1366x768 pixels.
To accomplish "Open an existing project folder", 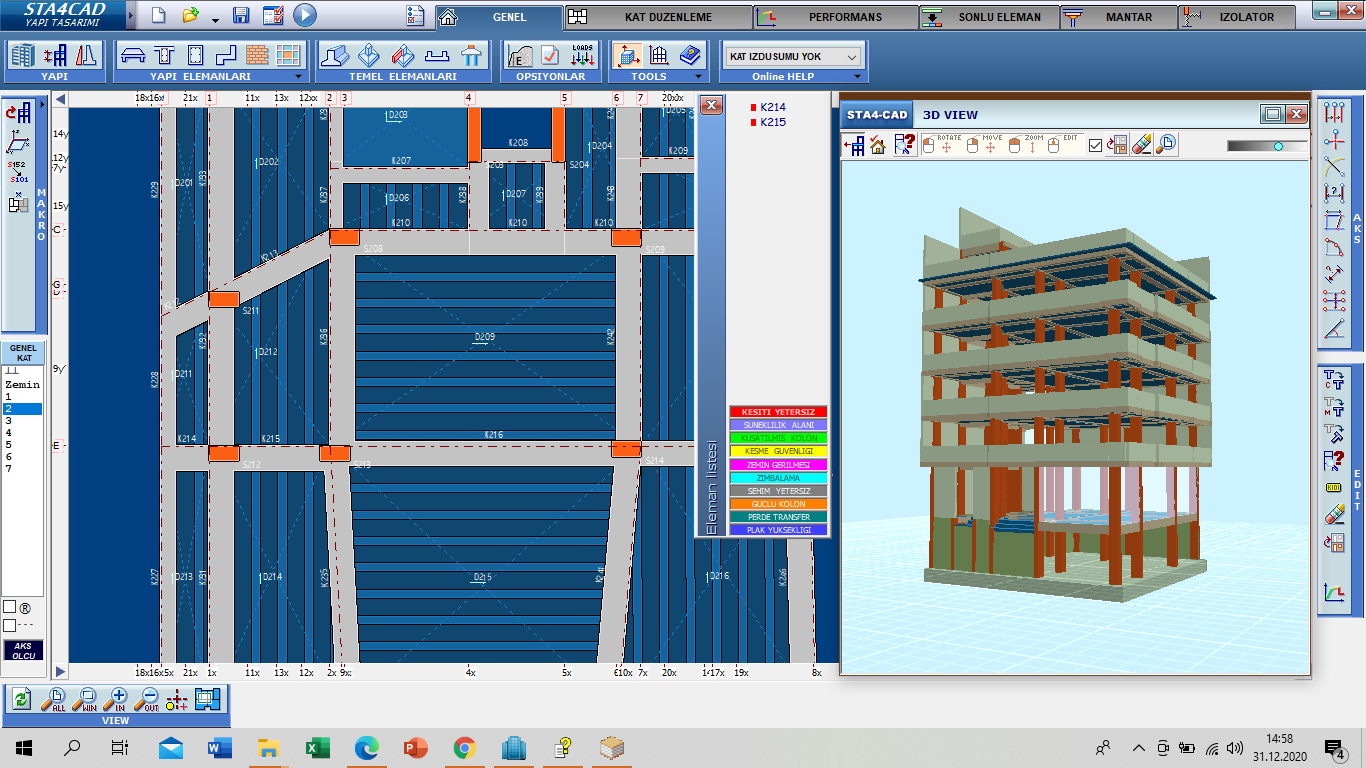I will click(191, 16).
